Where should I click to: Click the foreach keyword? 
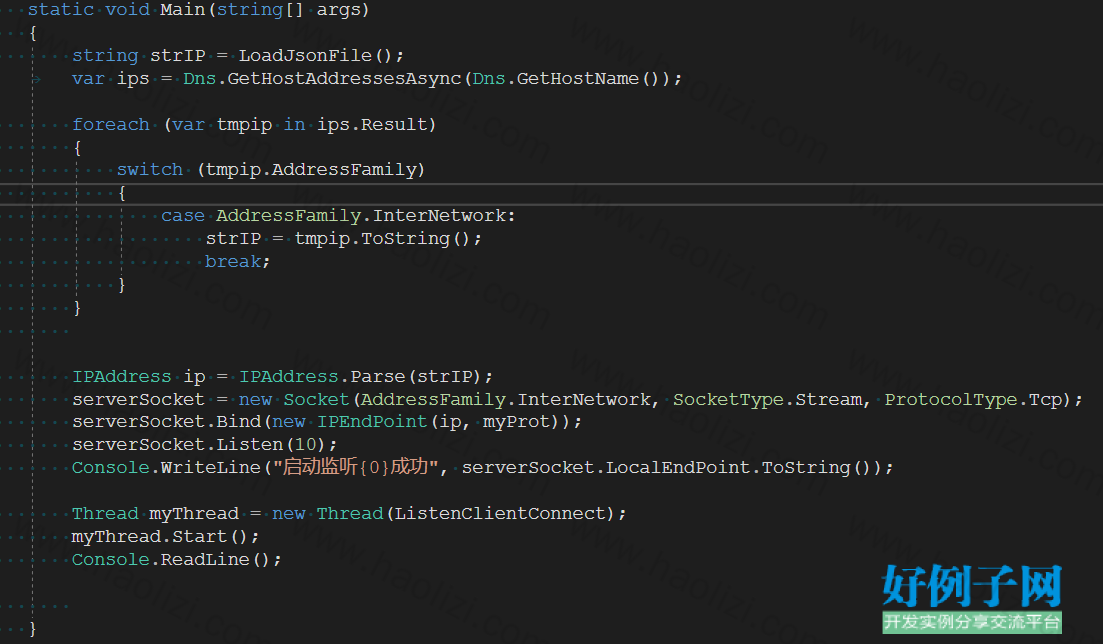point(110,125)
